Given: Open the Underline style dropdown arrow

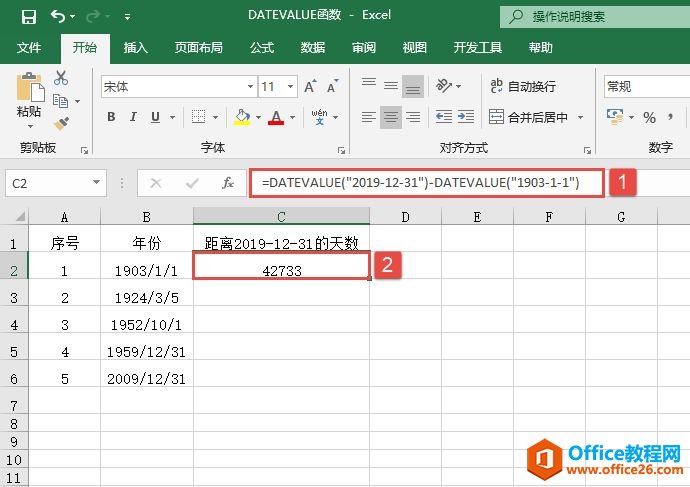Looking at the screenshot, I should point(172,117).
